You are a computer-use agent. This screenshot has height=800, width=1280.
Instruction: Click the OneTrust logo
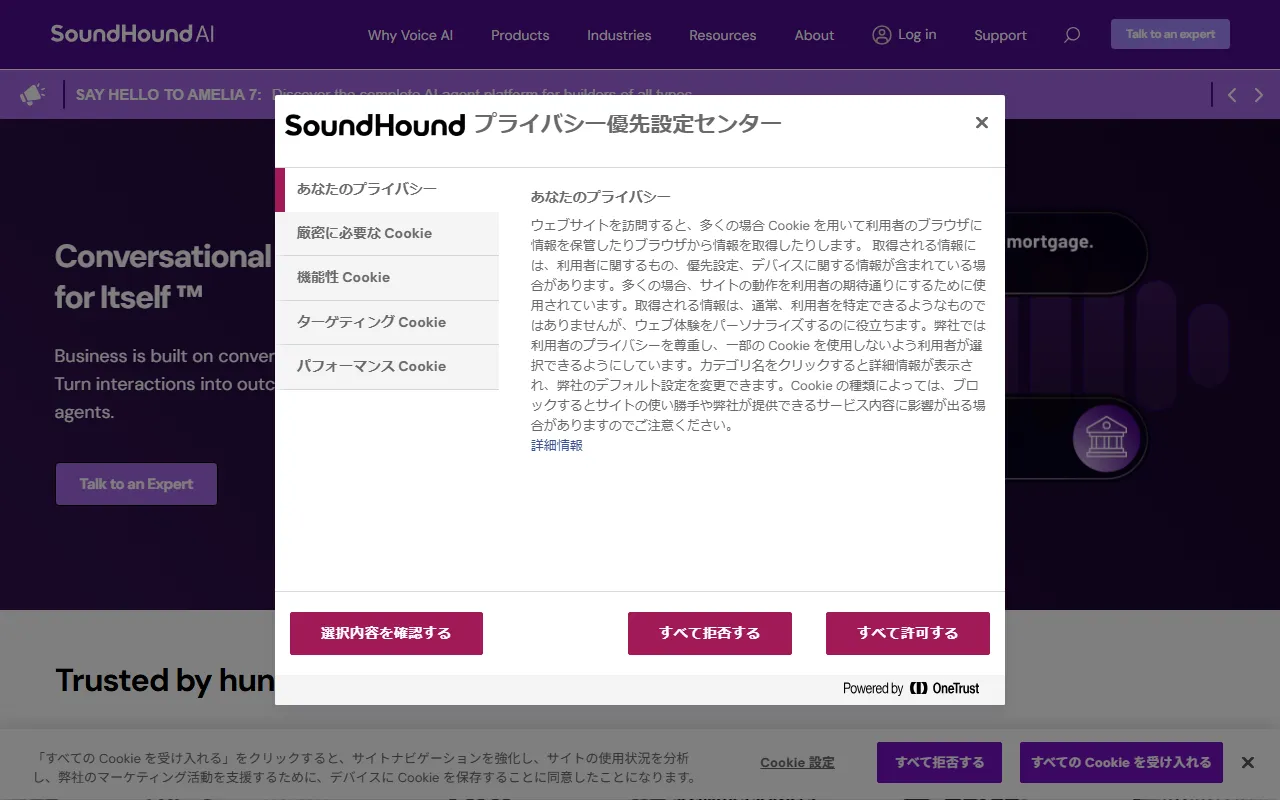point(943,688)
